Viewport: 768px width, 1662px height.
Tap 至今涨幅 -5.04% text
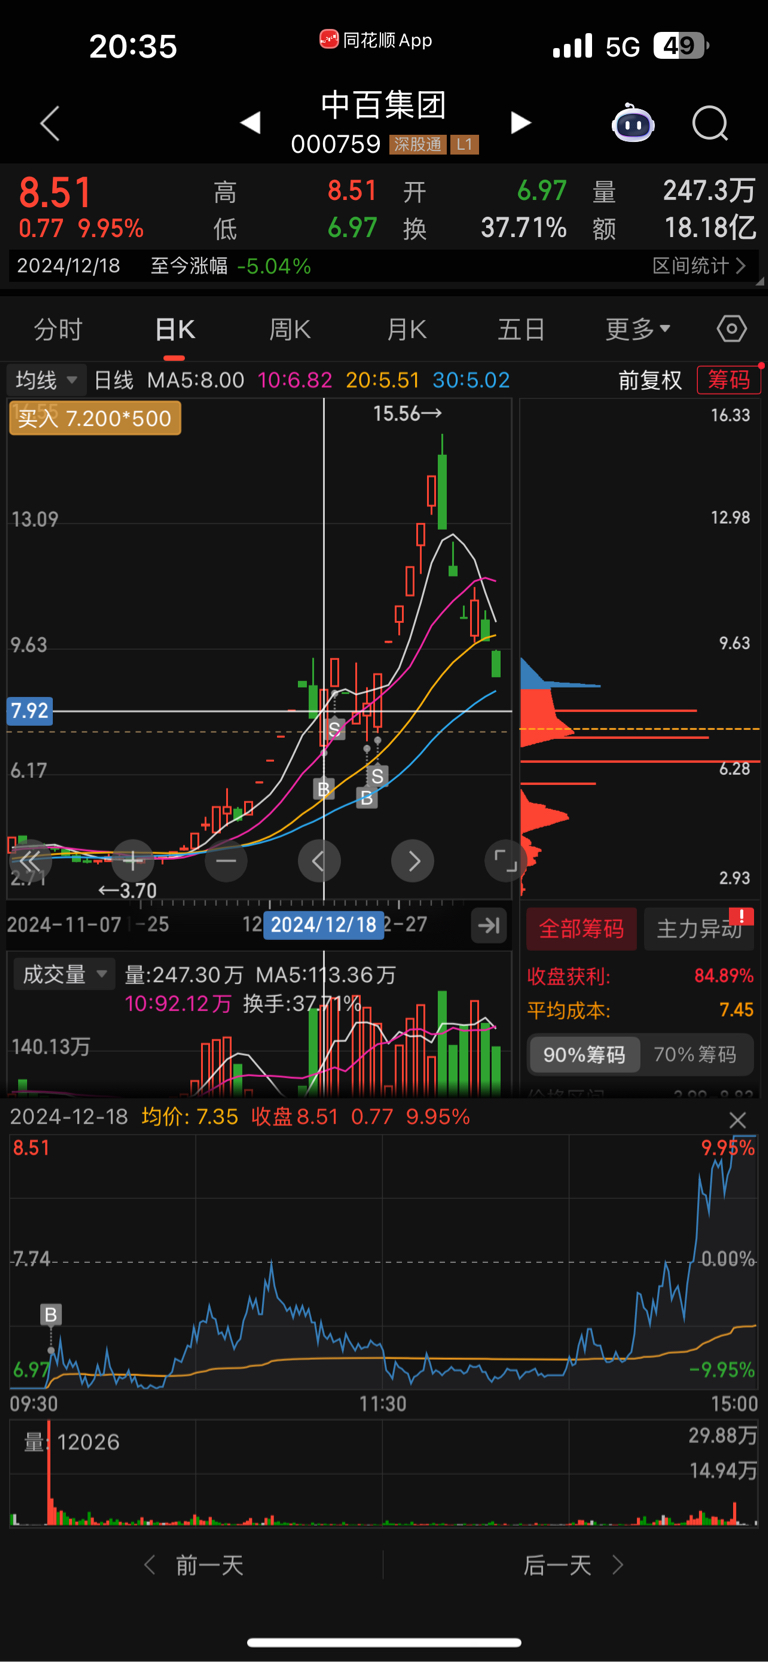(x=231, y=266)
